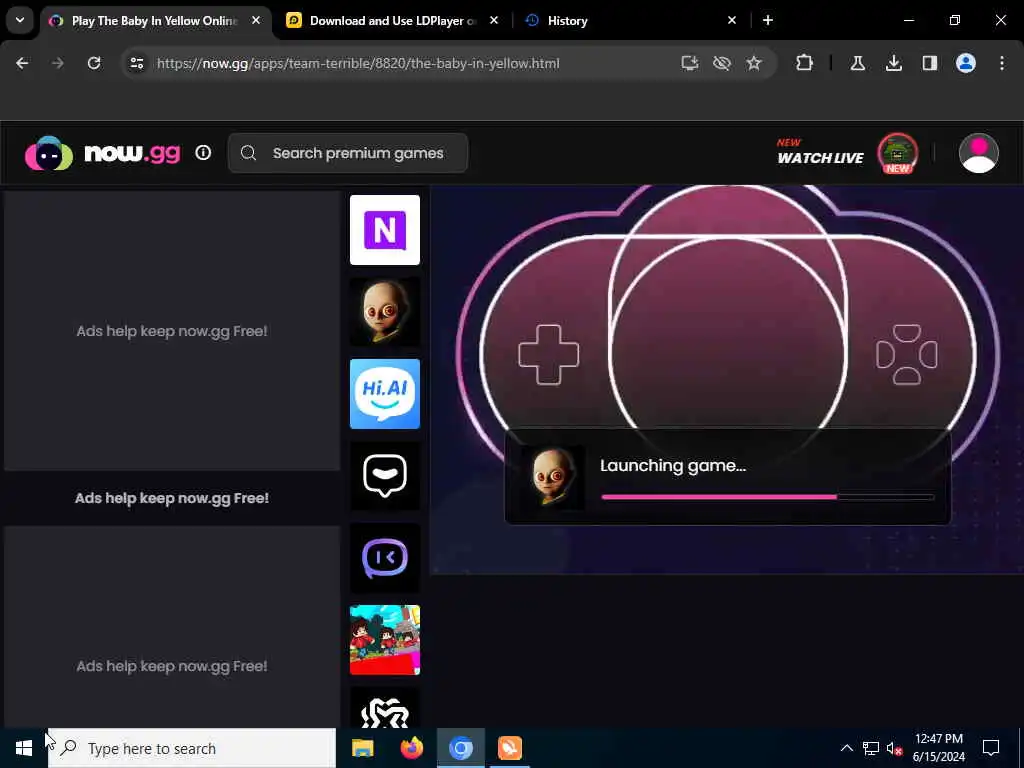
Task: Close The Baby In Yellow tab
Action: click(x=257, y=20)
